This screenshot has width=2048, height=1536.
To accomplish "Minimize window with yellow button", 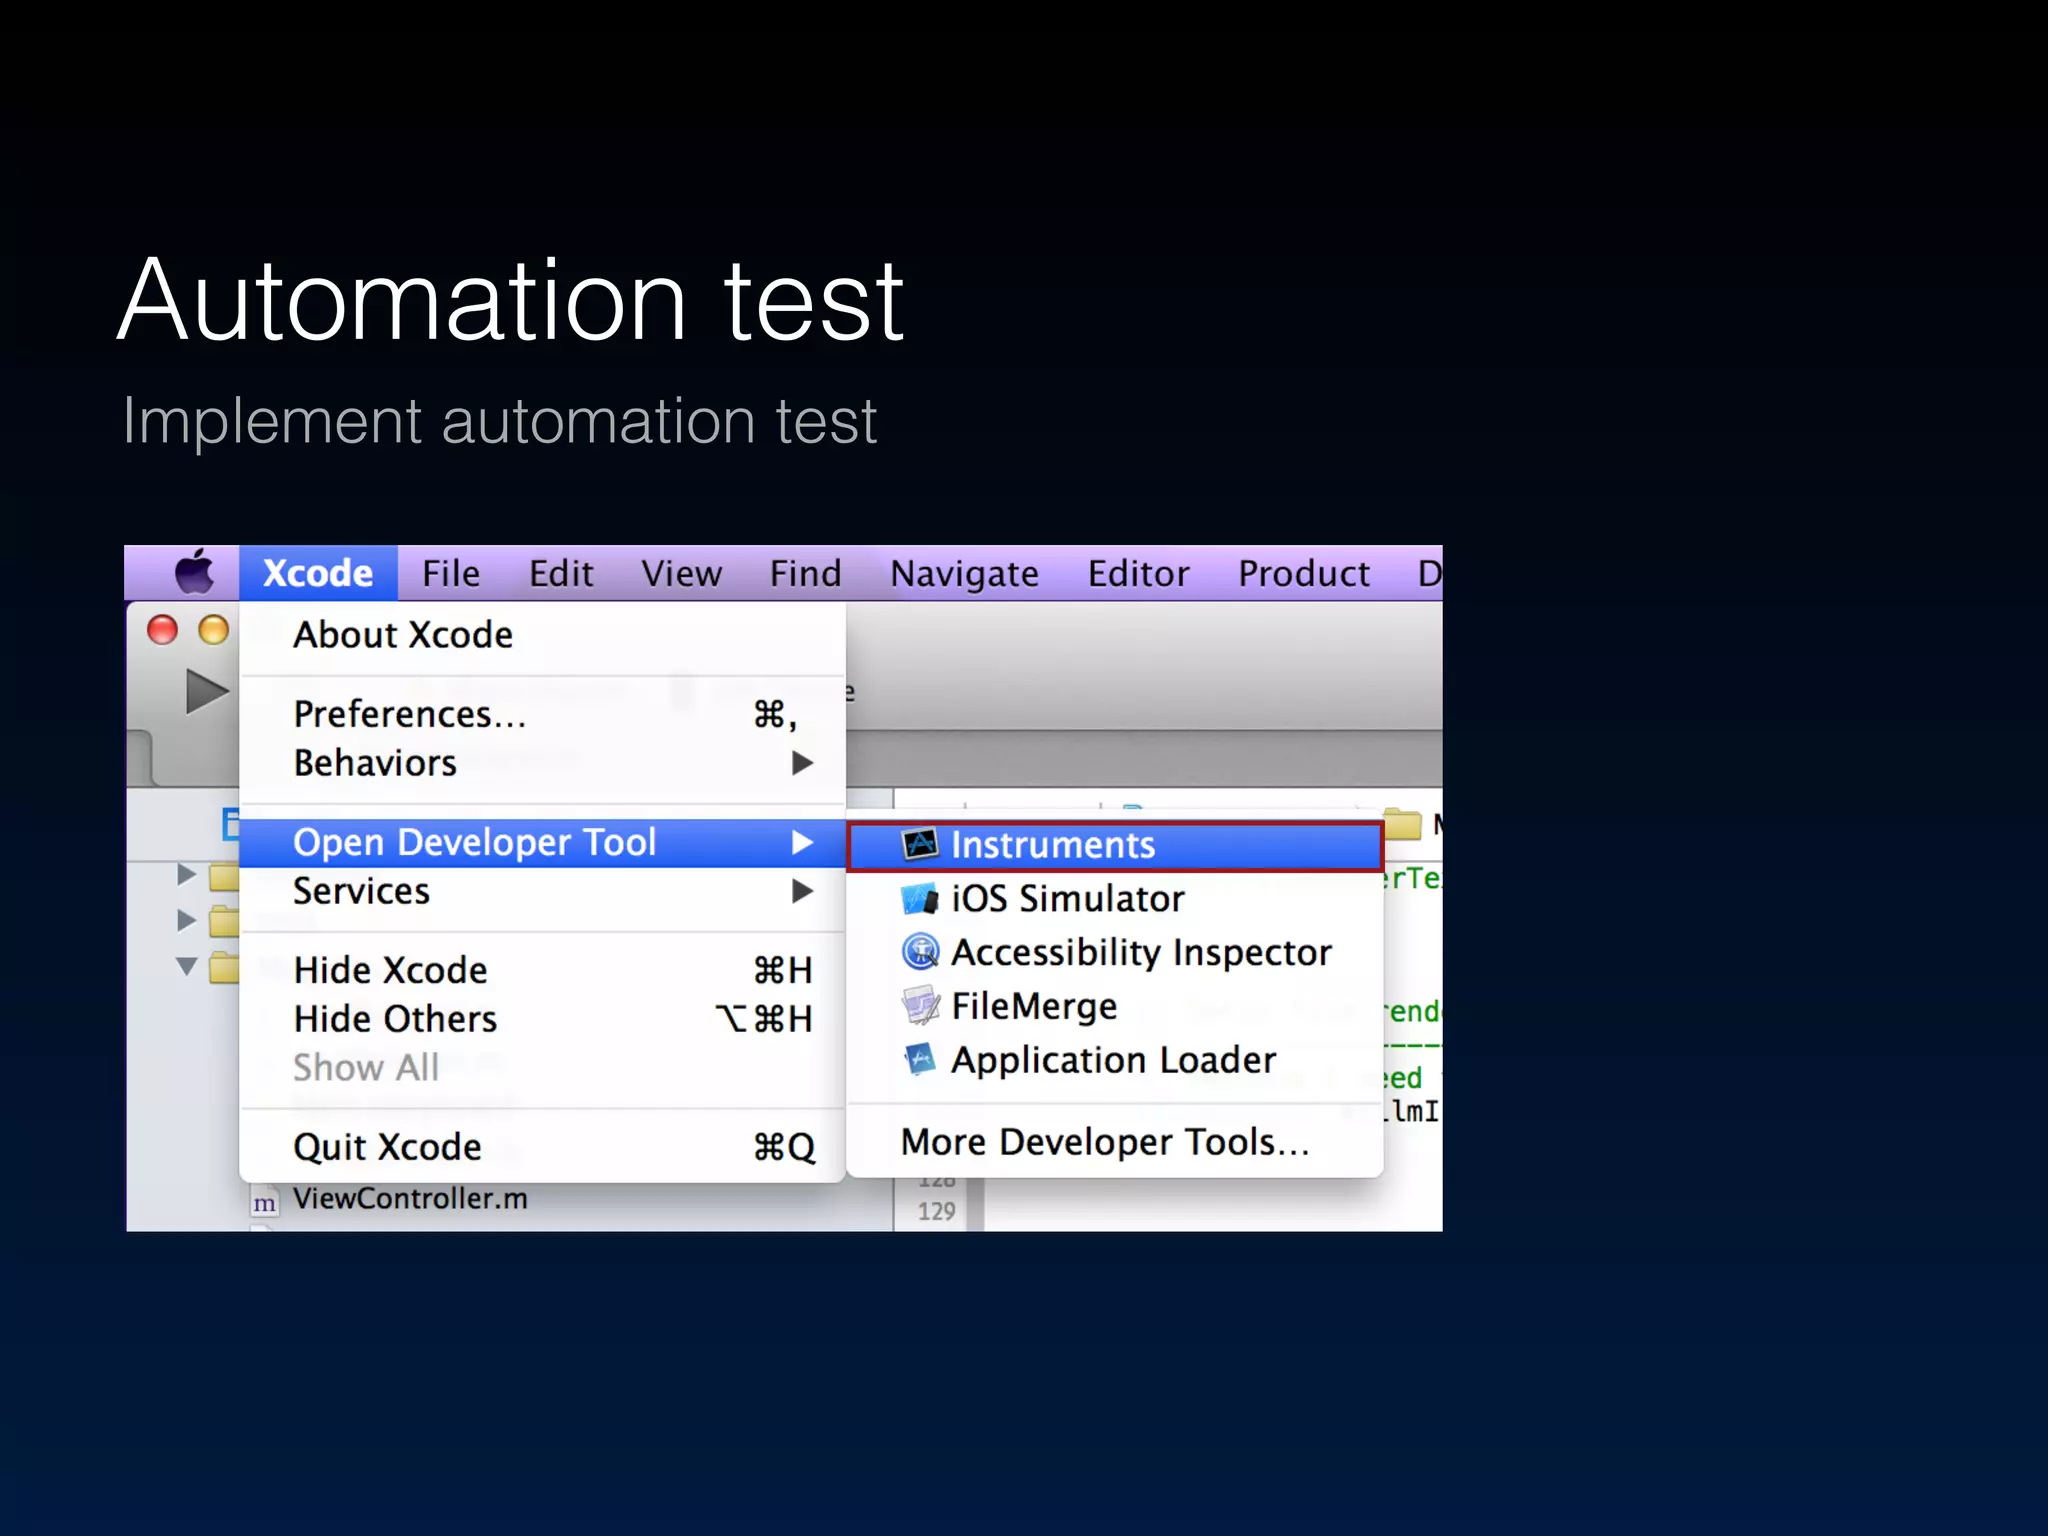I will 213,630.
